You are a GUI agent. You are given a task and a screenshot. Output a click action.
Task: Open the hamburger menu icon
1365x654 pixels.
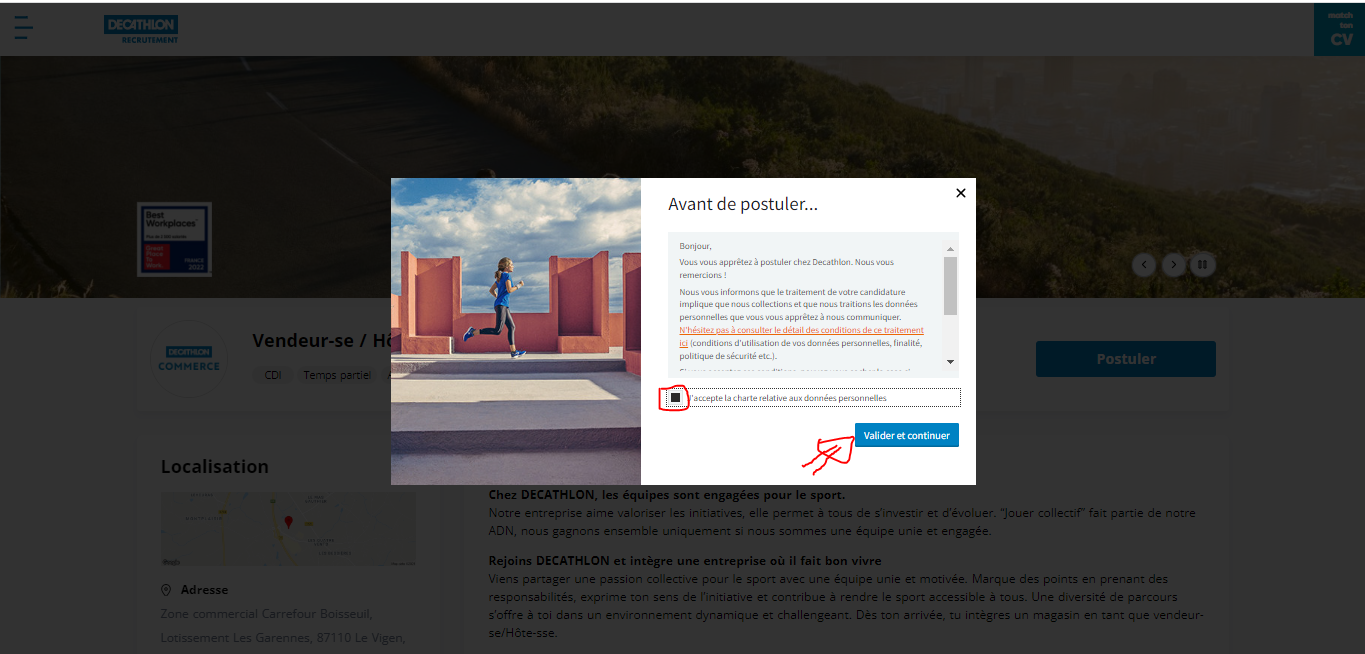pos(23,28)
